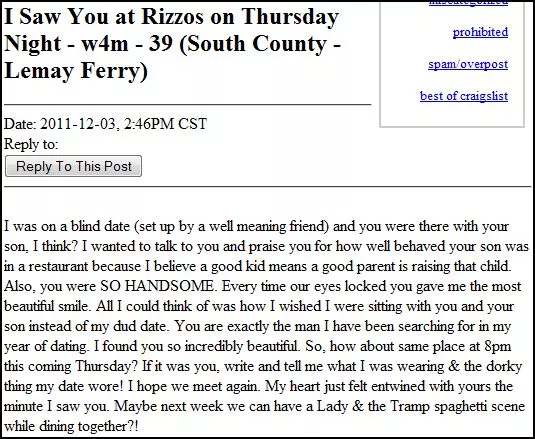Click the cut-off miscategorized link at top
The image size is (535, 439).
[468, 3]
